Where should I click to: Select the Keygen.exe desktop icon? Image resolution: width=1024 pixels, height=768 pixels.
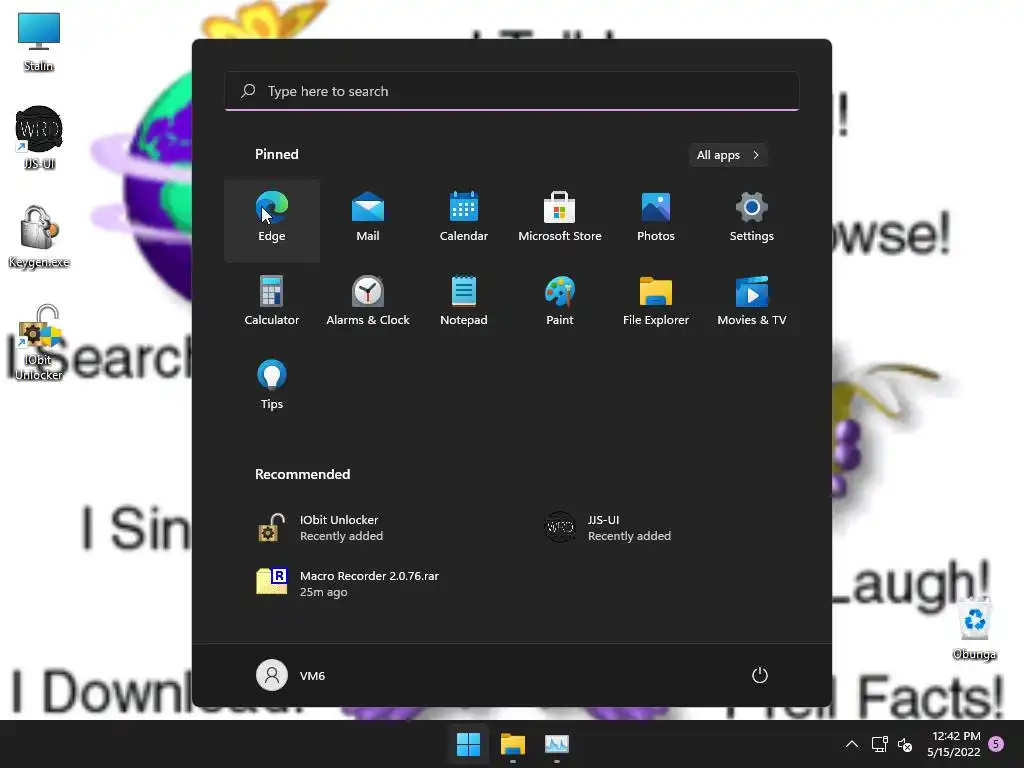39,236
